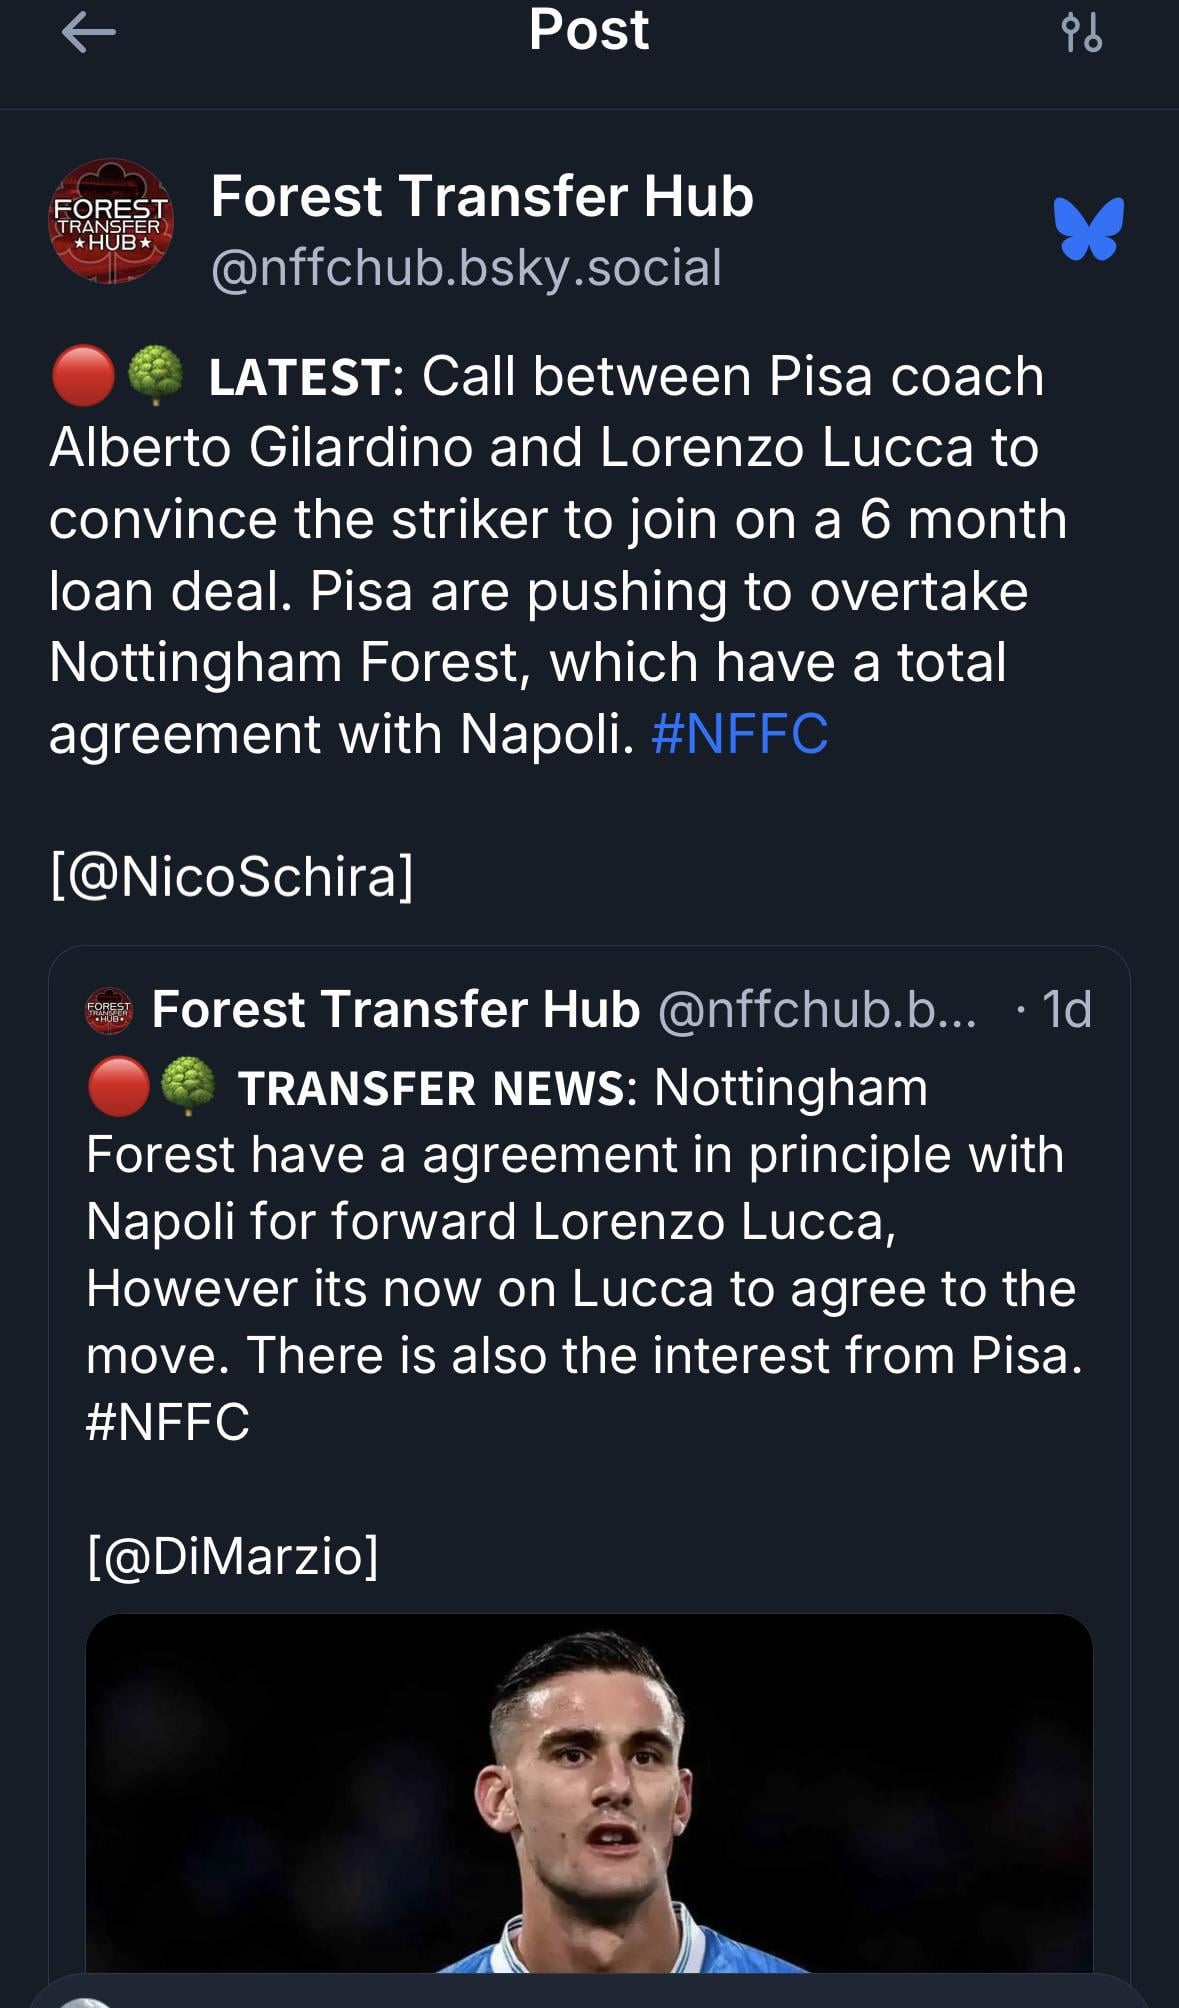Click the [@DiMarzio] source credit
The height and width of the screenshot is (2008, 1179).
coord(233,1555)
